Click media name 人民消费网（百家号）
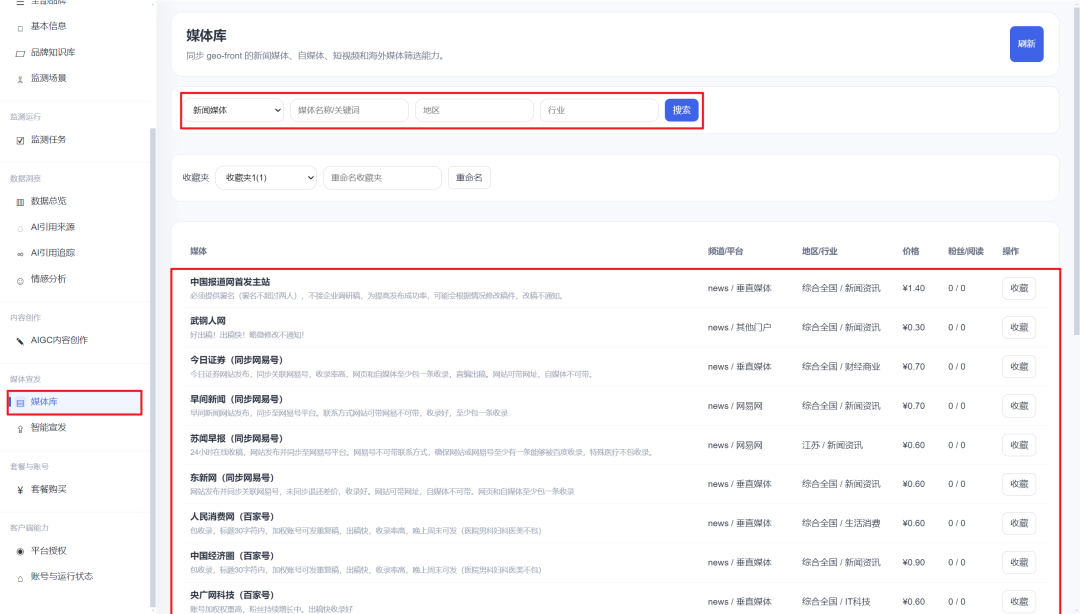Screen dimensions: 1080x614 click(232, 516)
